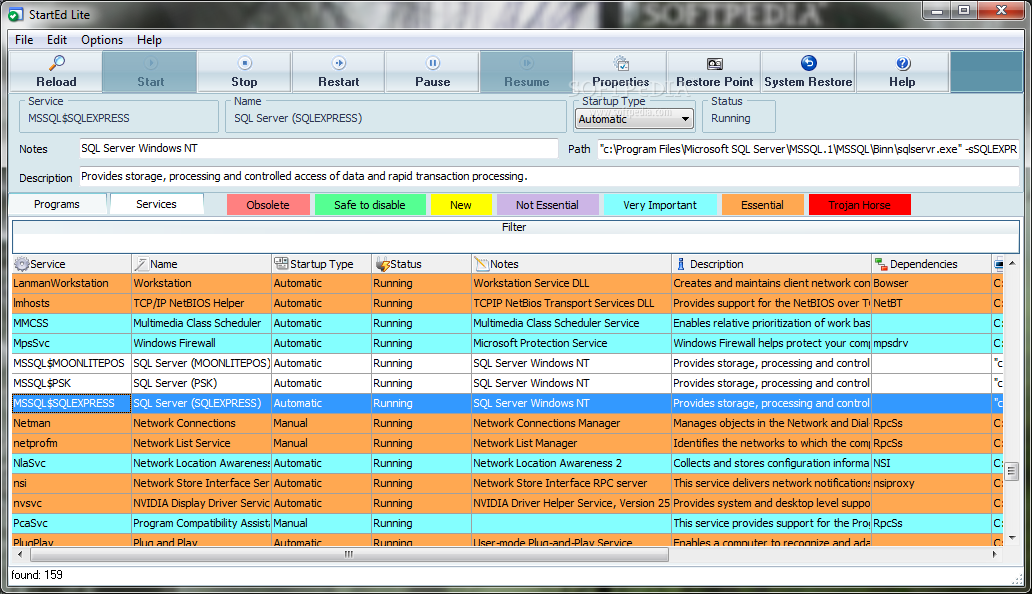Select the lmhosts service row

(x=507, y=303)
